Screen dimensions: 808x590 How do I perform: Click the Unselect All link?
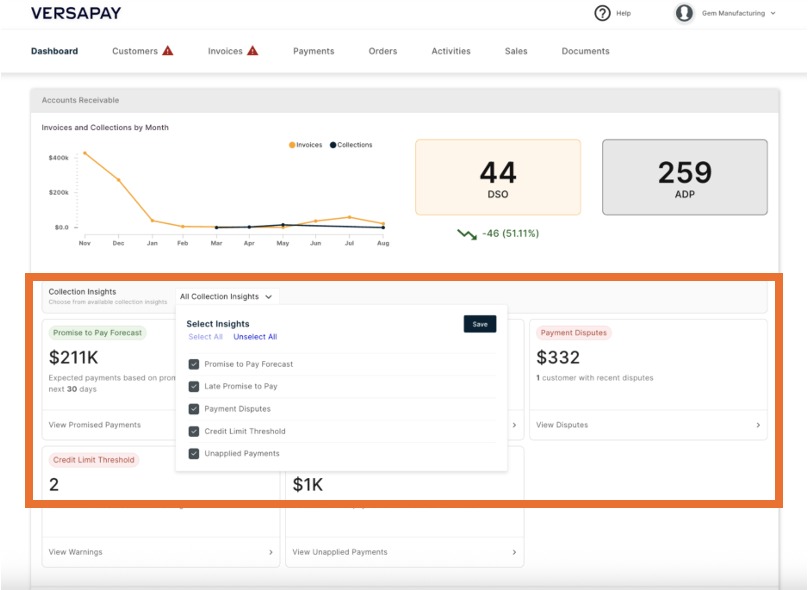click(255, 337)
